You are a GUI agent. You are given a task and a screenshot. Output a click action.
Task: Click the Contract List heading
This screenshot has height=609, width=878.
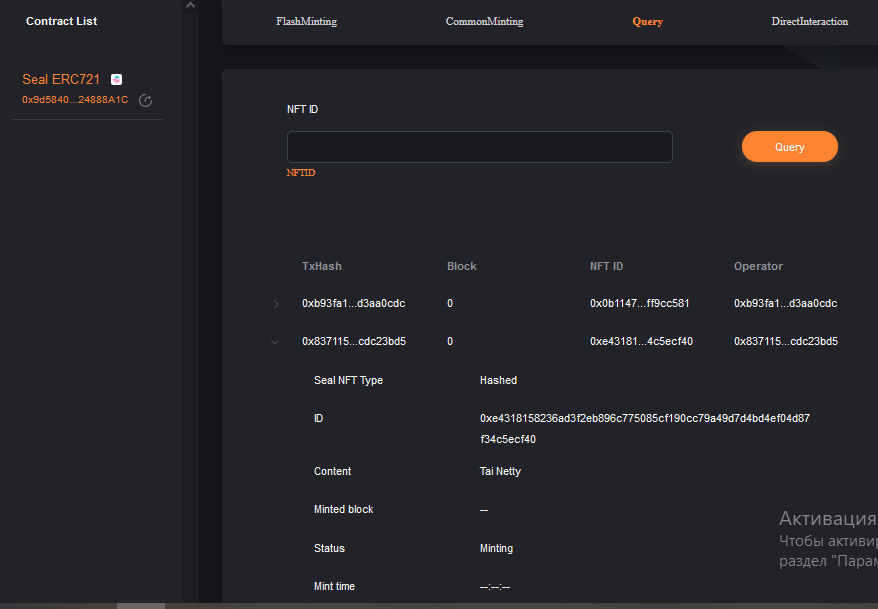tap(62, 21)
